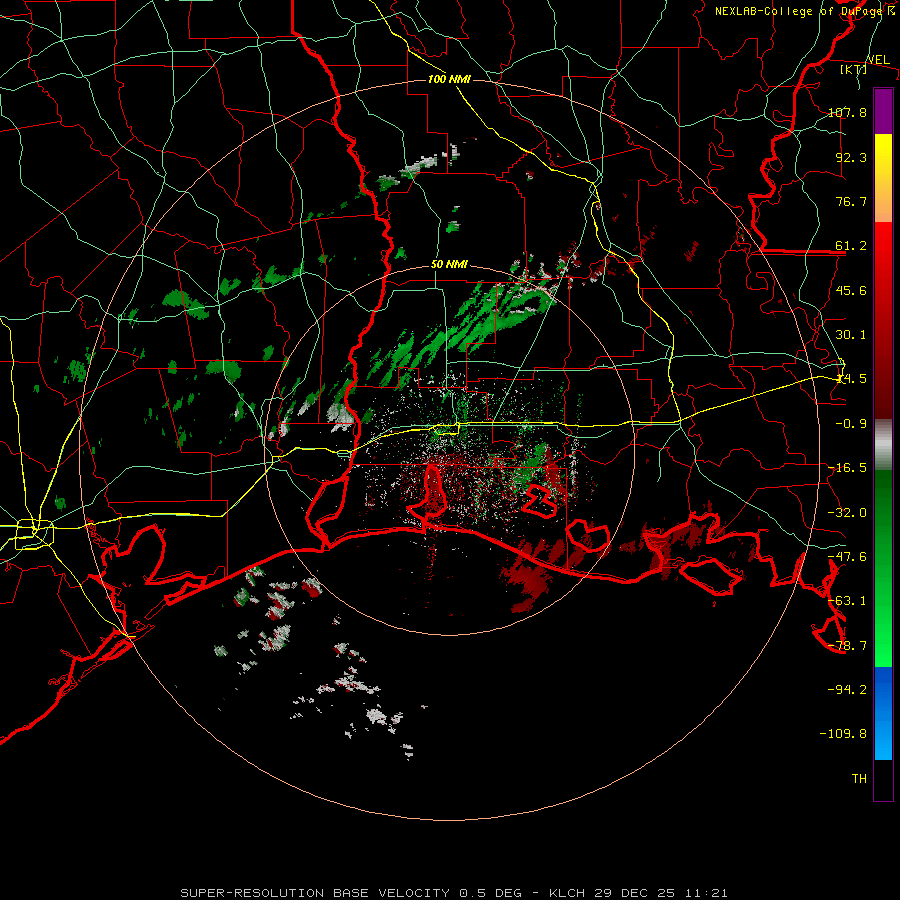
Task: Select the 30.1 scale value
Action: 851,335
